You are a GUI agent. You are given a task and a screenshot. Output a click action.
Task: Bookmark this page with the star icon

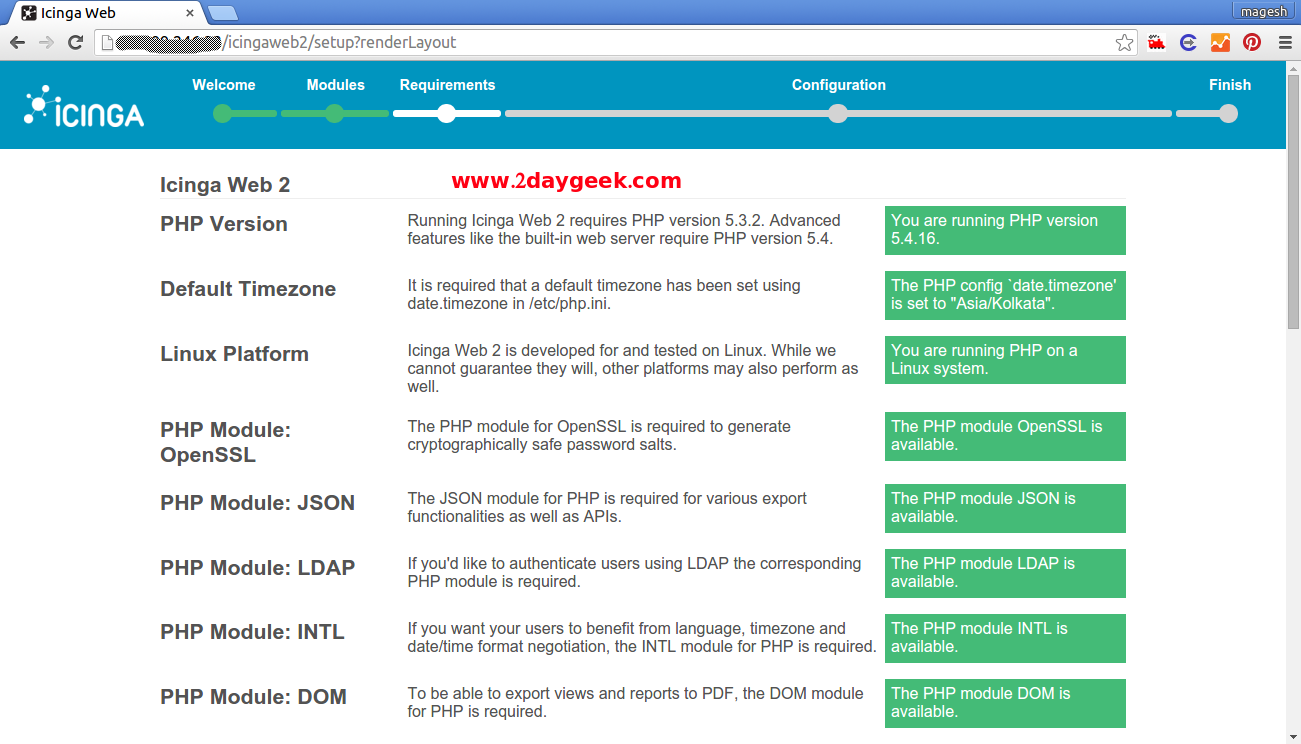coord(1125,43)
